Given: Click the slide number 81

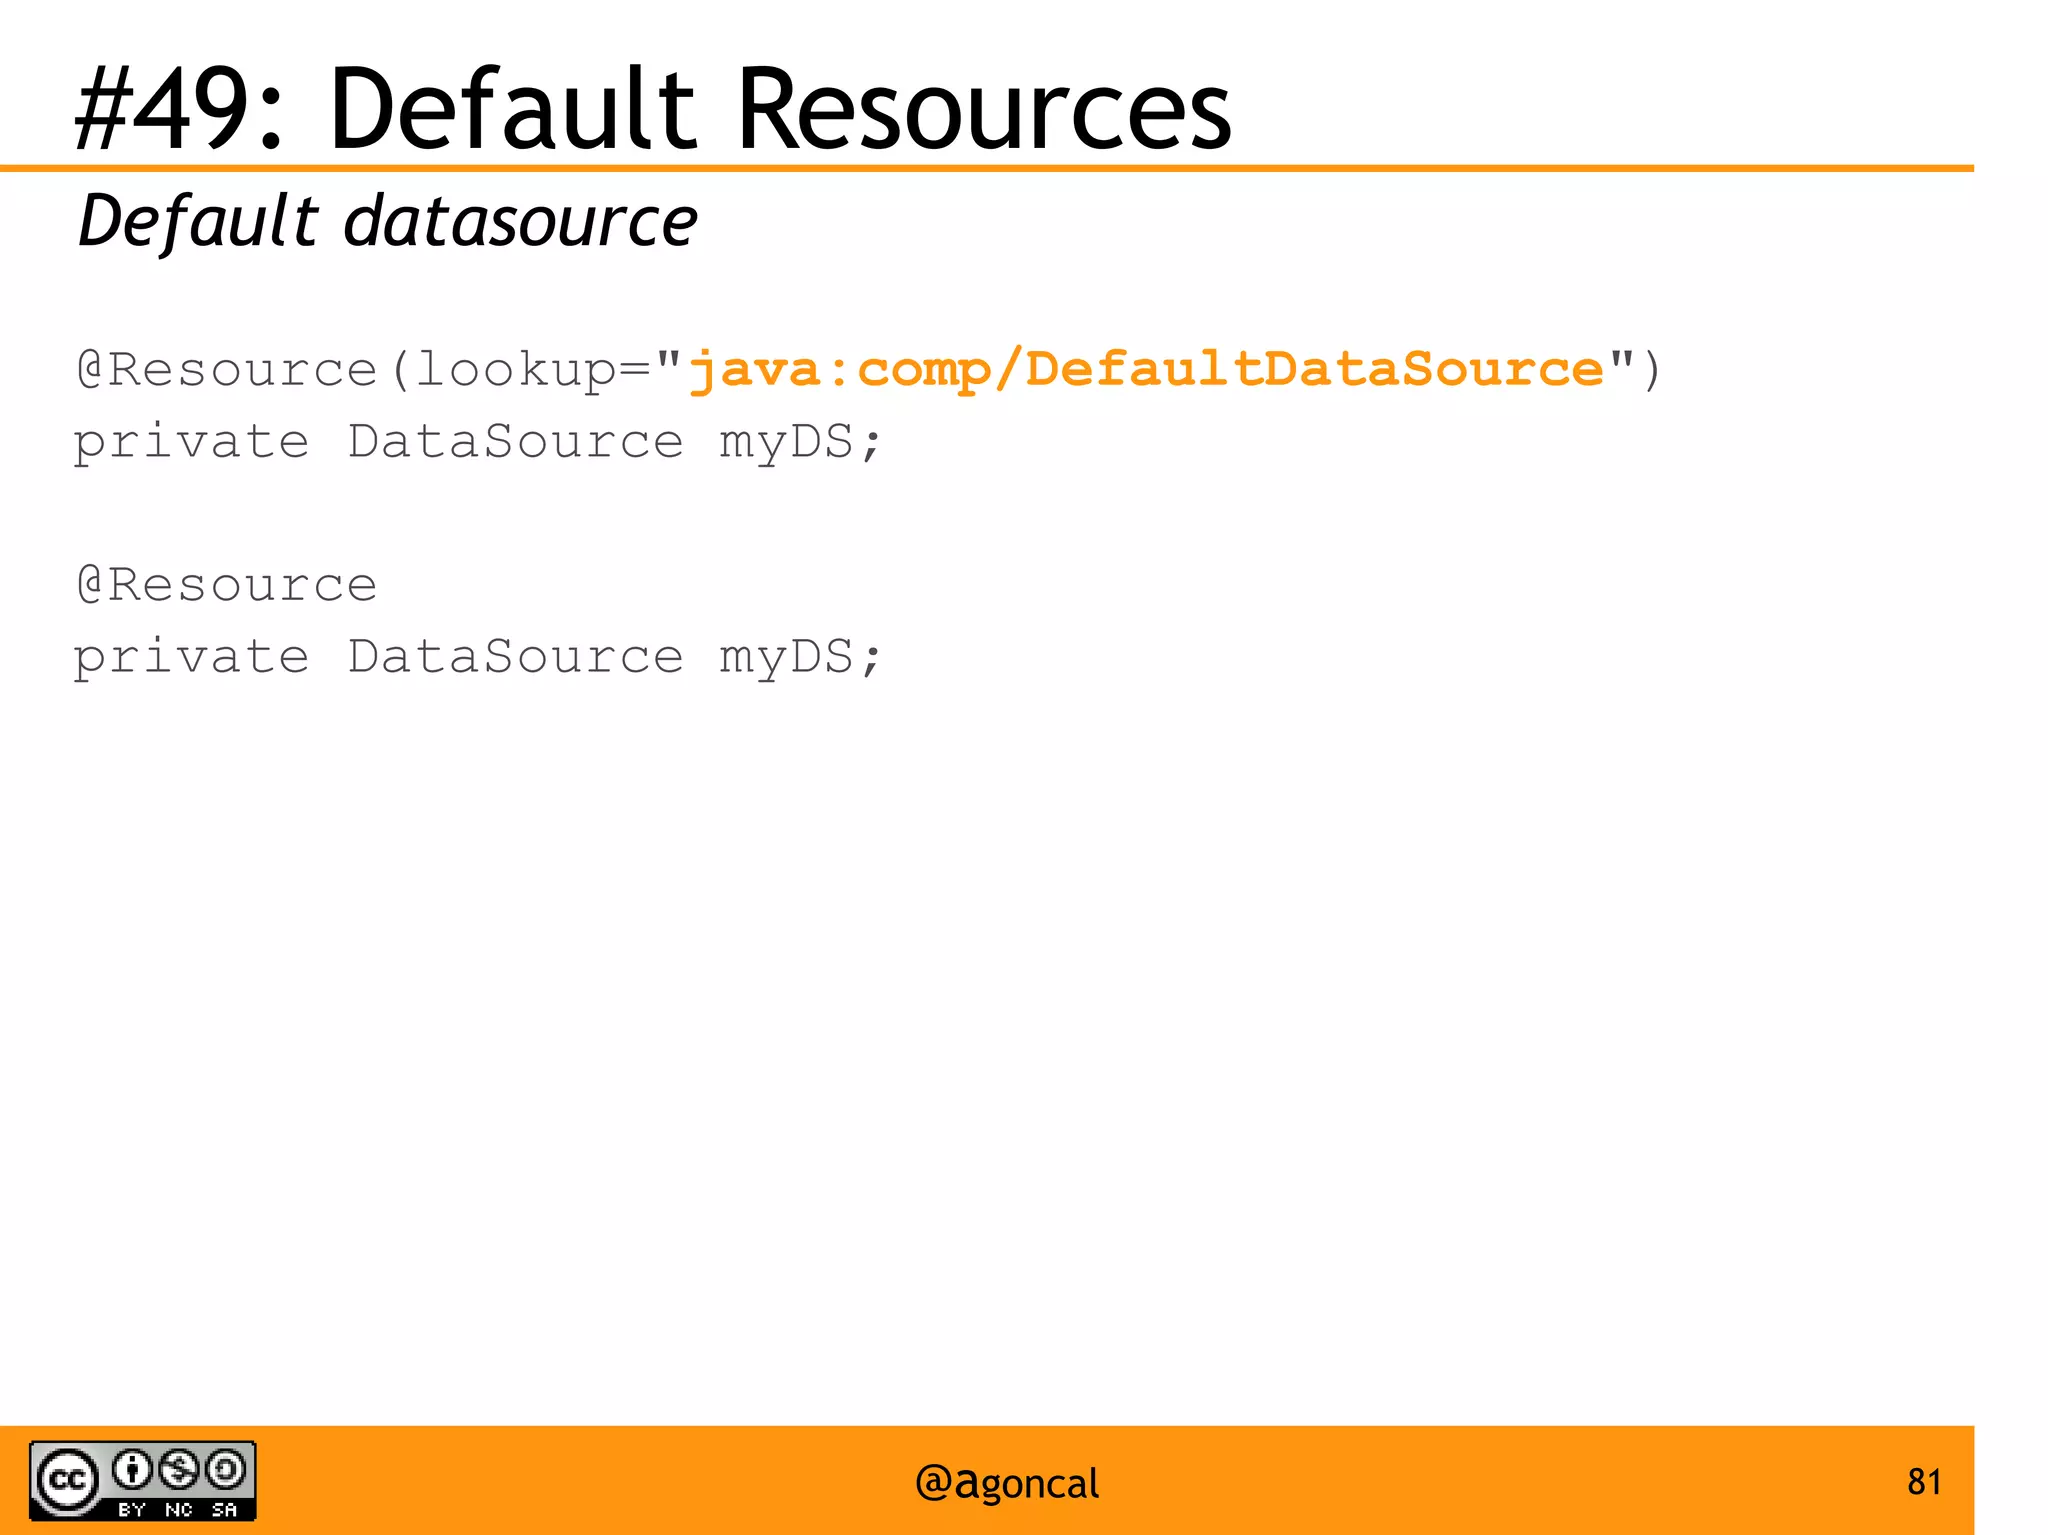Looking at the screenshot, I should pyautogui.click(x=1924, y=1481).
